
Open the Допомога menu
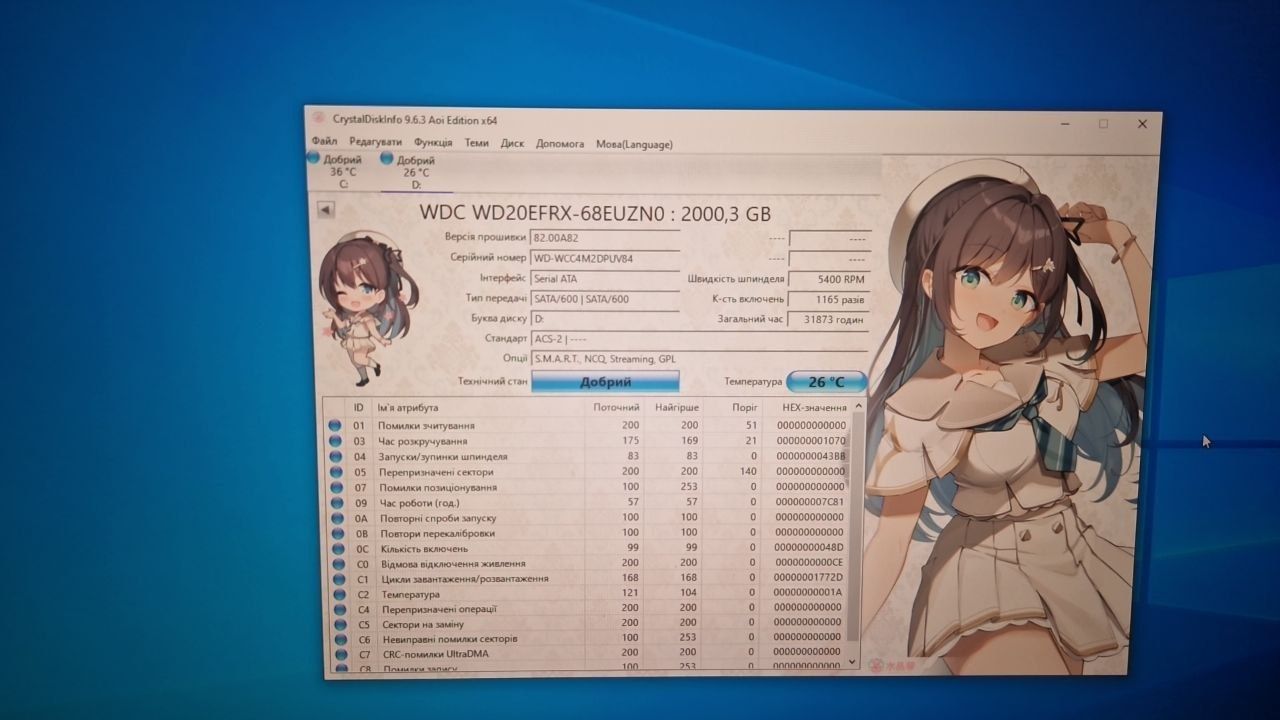pyautogui.click(x=560, y=144)
